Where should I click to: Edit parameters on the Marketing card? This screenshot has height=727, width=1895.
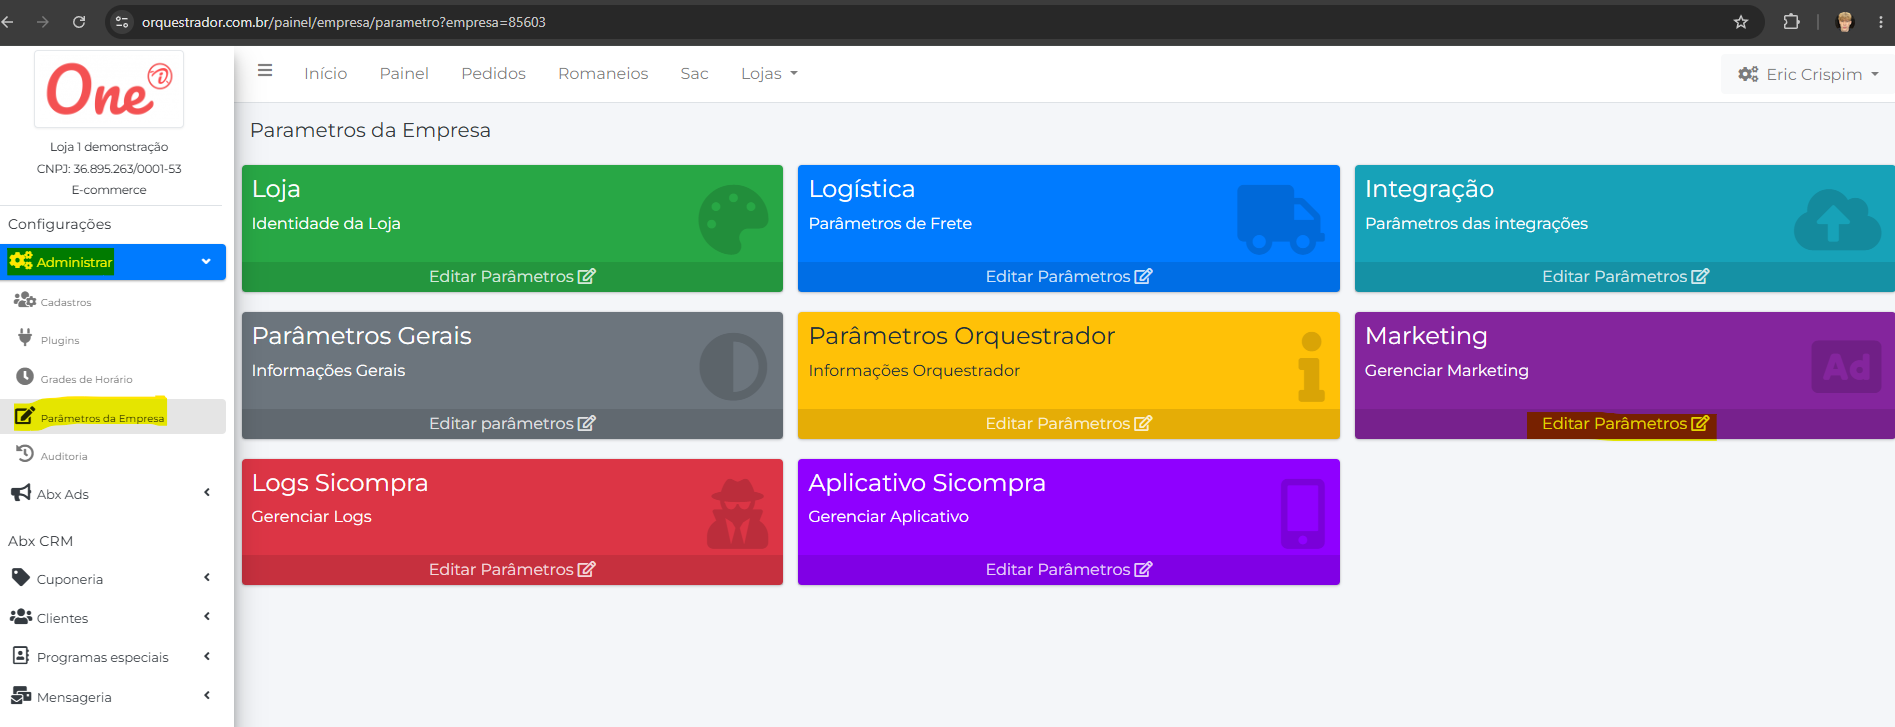pyautogui.click(x=1625, y=424)
